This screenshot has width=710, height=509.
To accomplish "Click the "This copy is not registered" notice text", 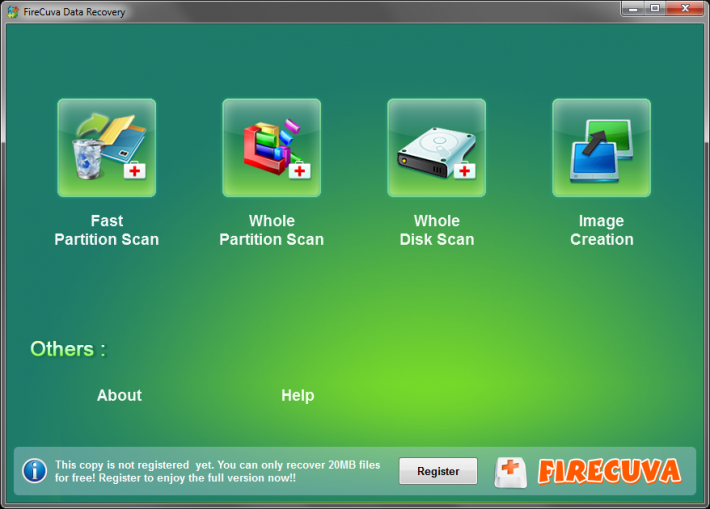I will point(217,471).
